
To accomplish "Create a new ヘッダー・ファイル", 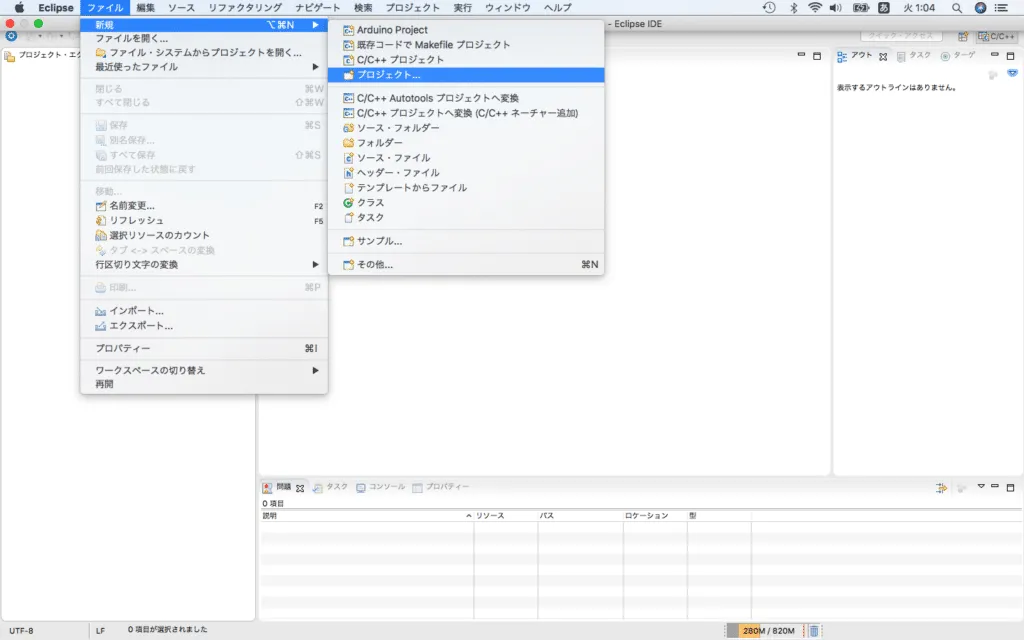I will click(x=466, y=173).
